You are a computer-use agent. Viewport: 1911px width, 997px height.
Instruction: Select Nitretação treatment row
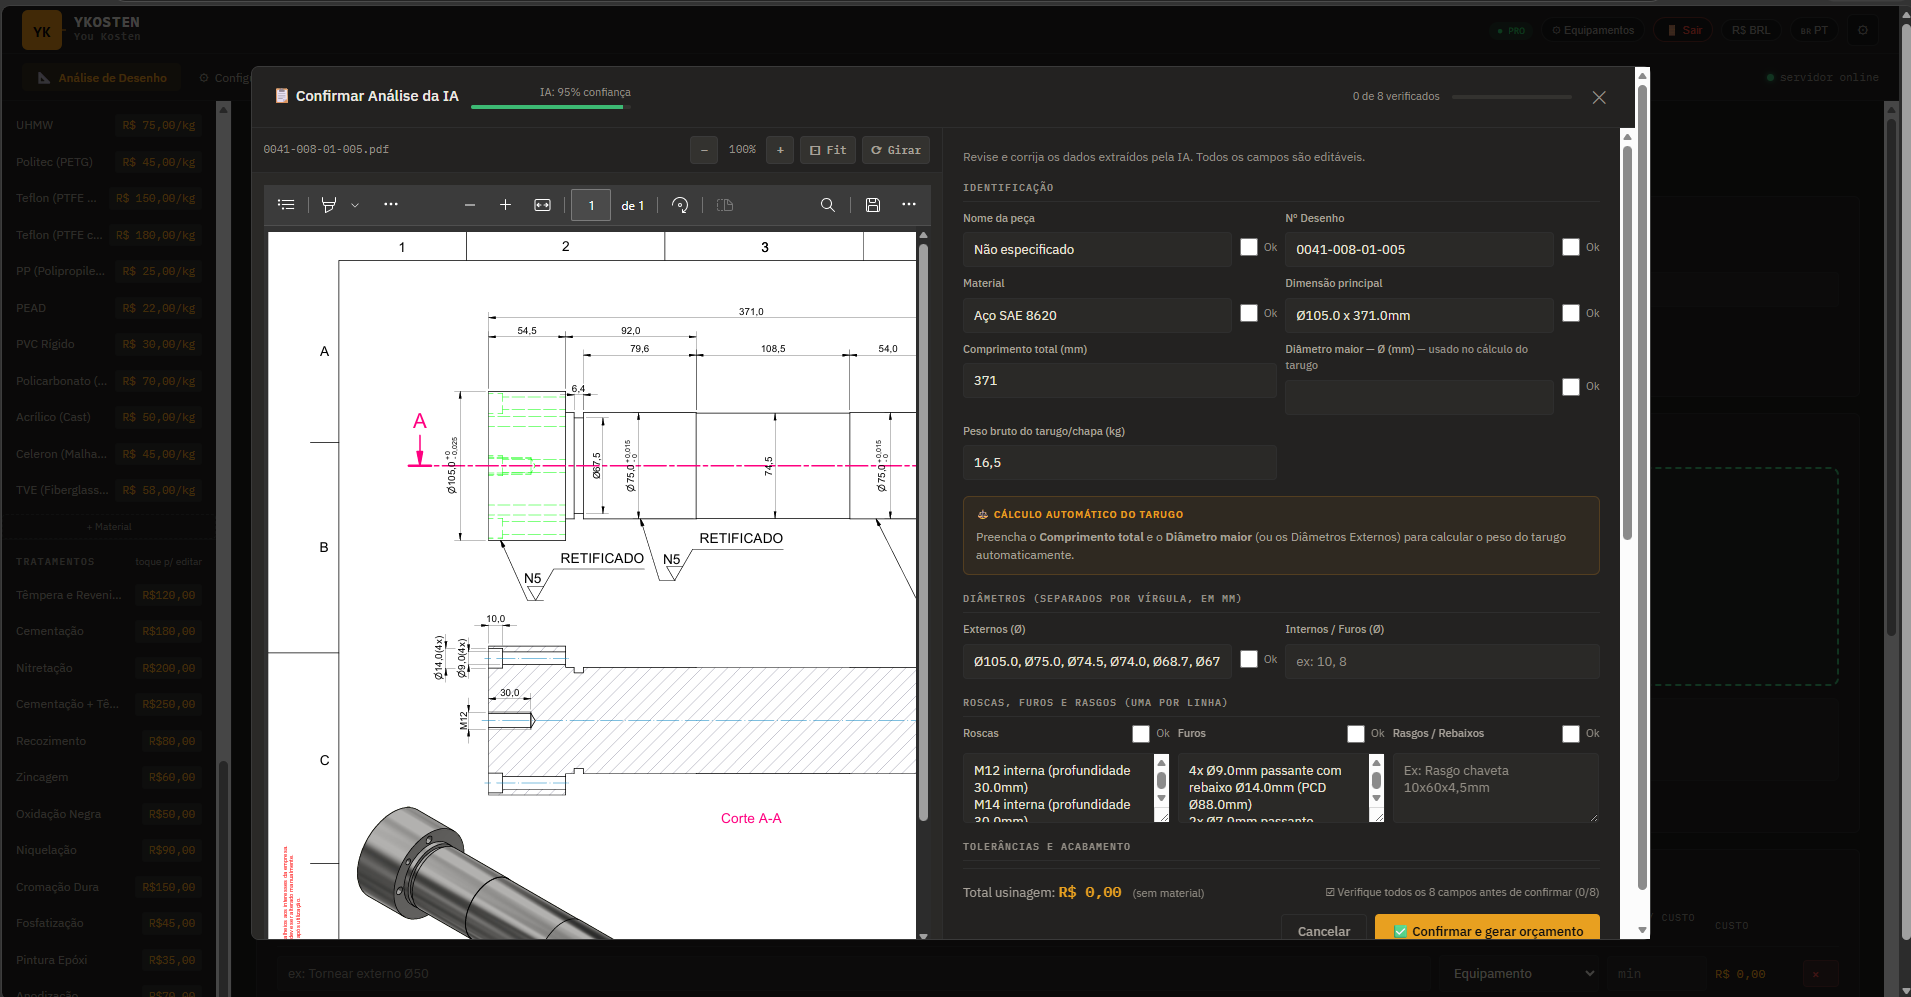tap(108, 668)
